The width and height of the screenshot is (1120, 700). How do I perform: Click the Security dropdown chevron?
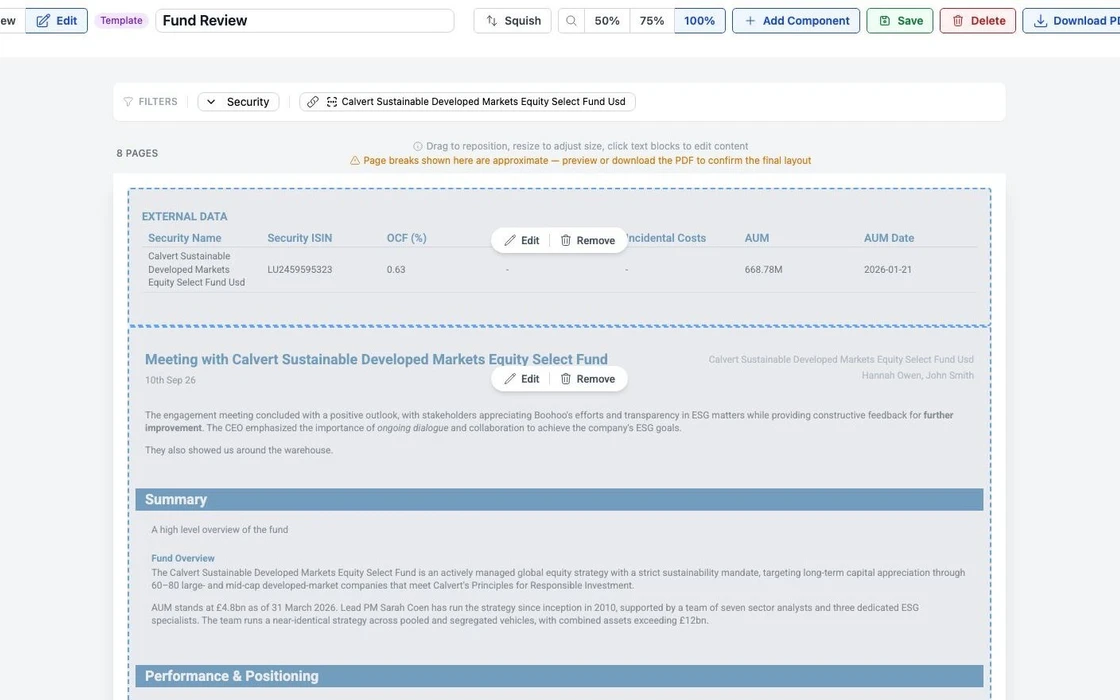[211, 101]
